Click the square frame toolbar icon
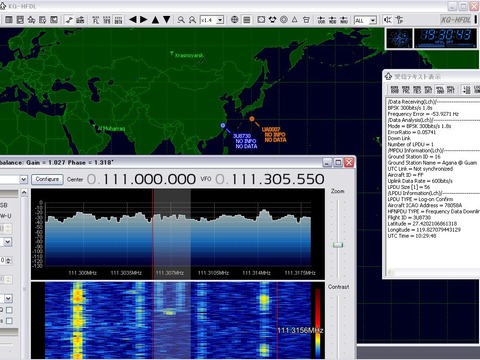 261,20
